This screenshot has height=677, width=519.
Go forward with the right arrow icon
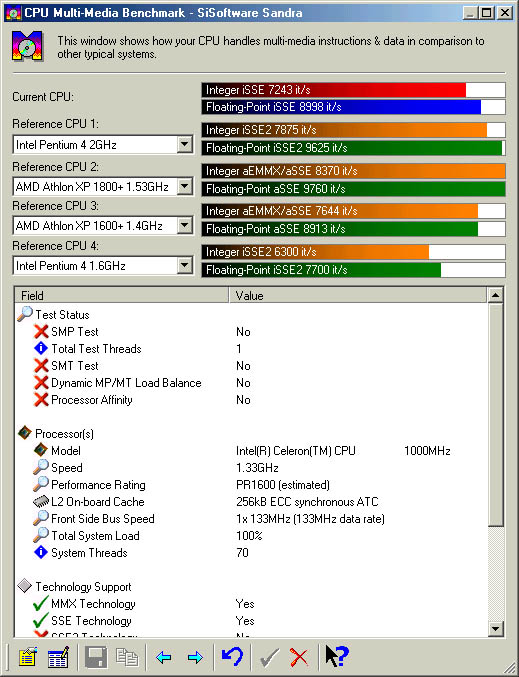tap(196, 658)
